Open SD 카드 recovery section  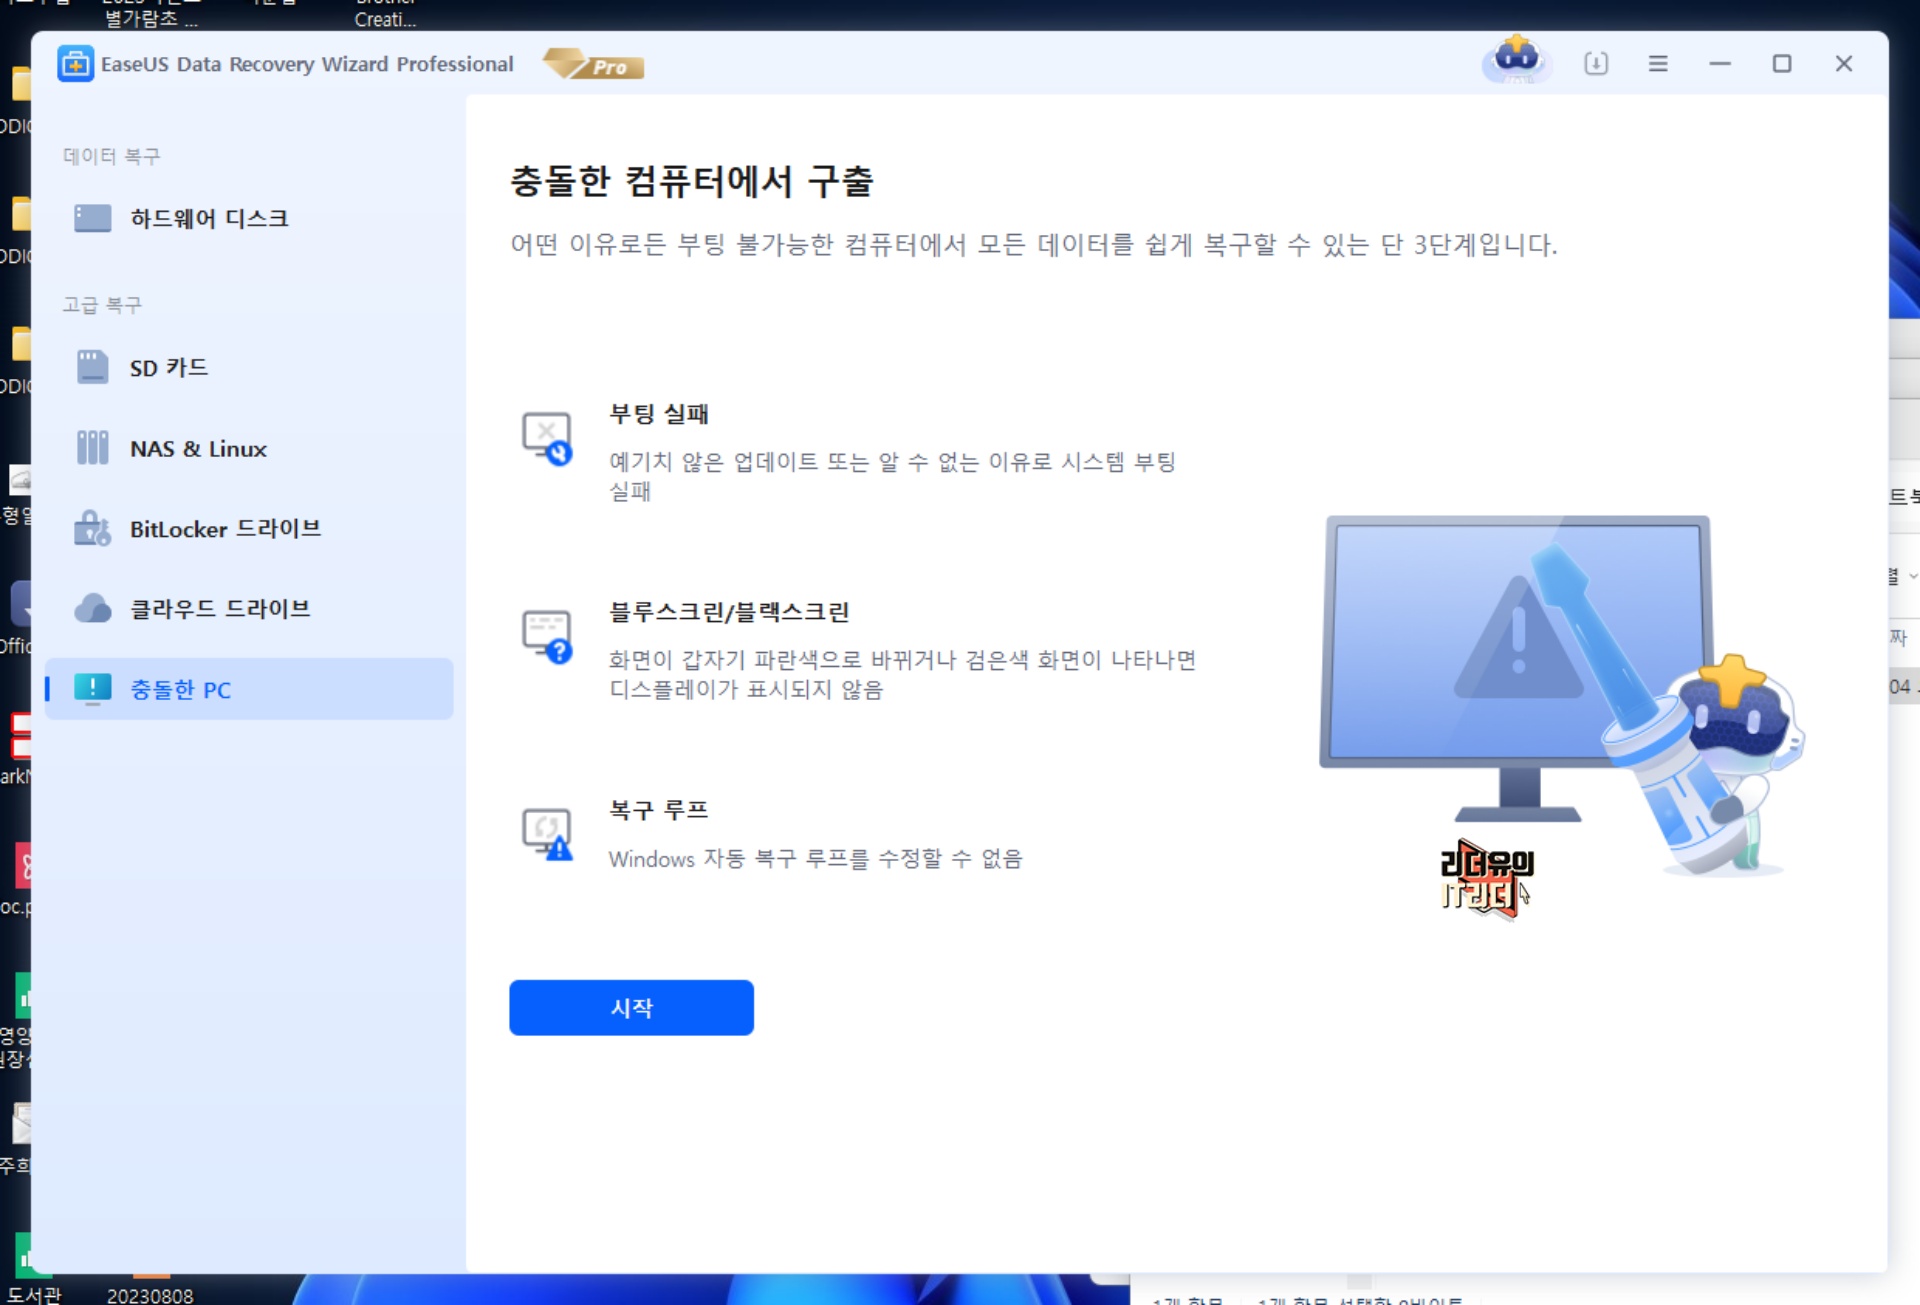168,368
